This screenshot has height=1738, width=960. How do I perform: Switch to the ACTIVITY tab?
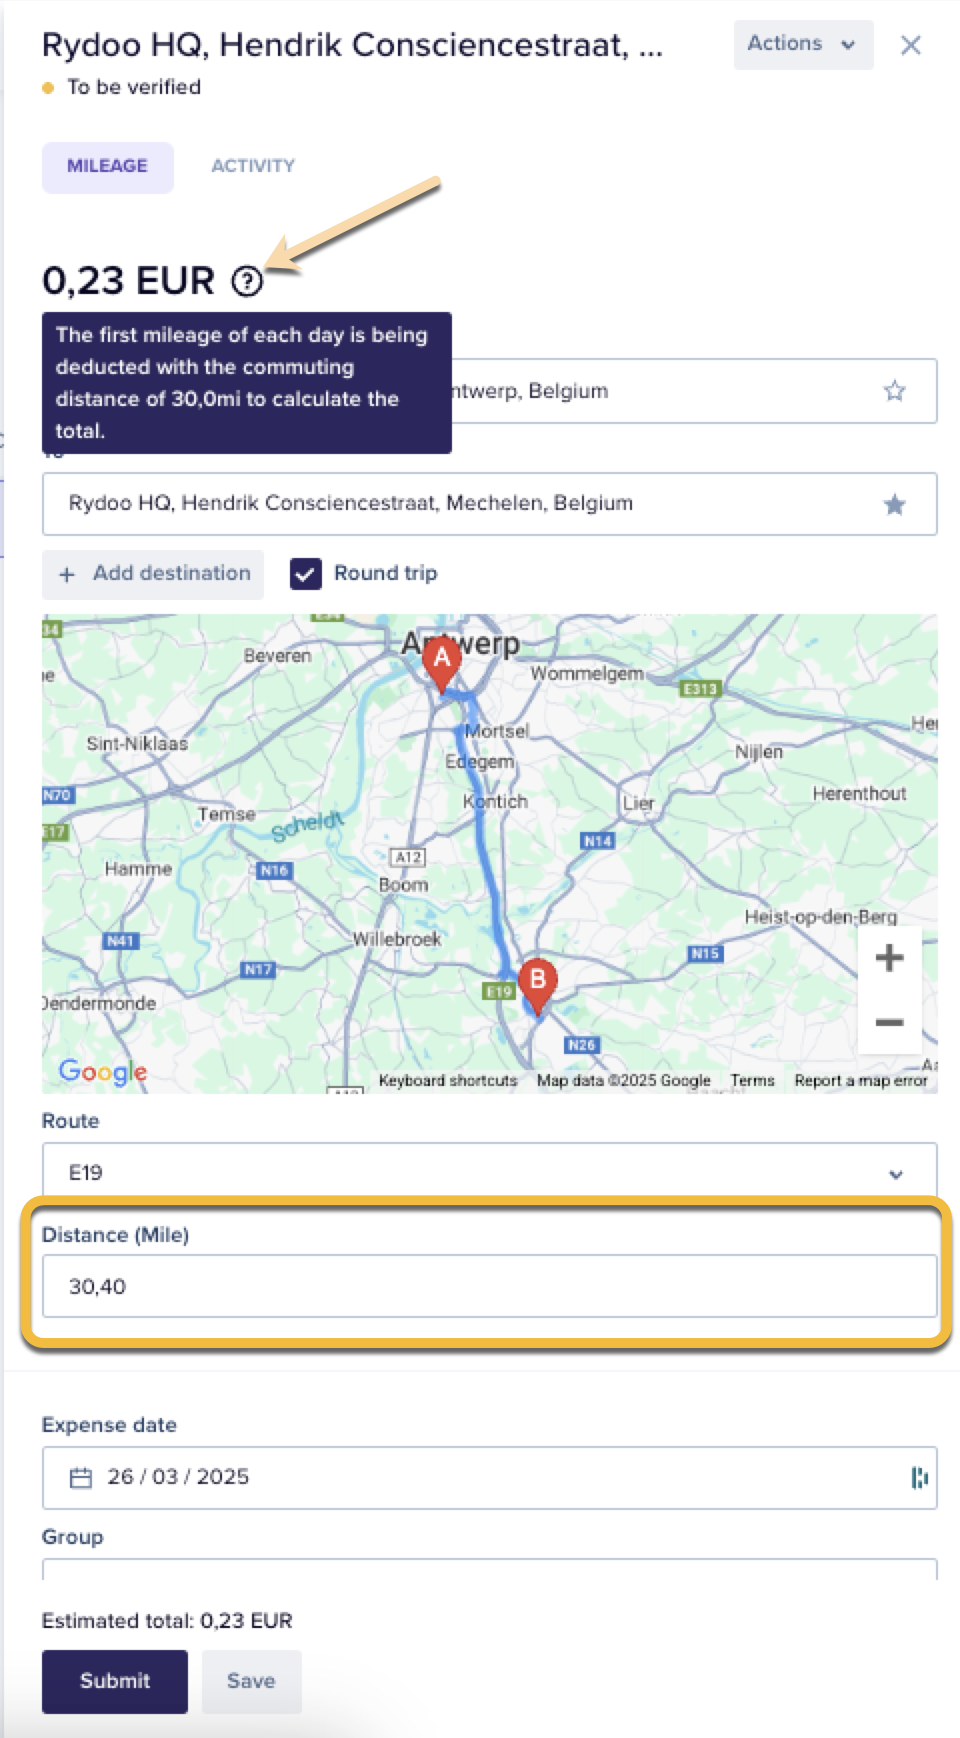click(x=253, y=166)
